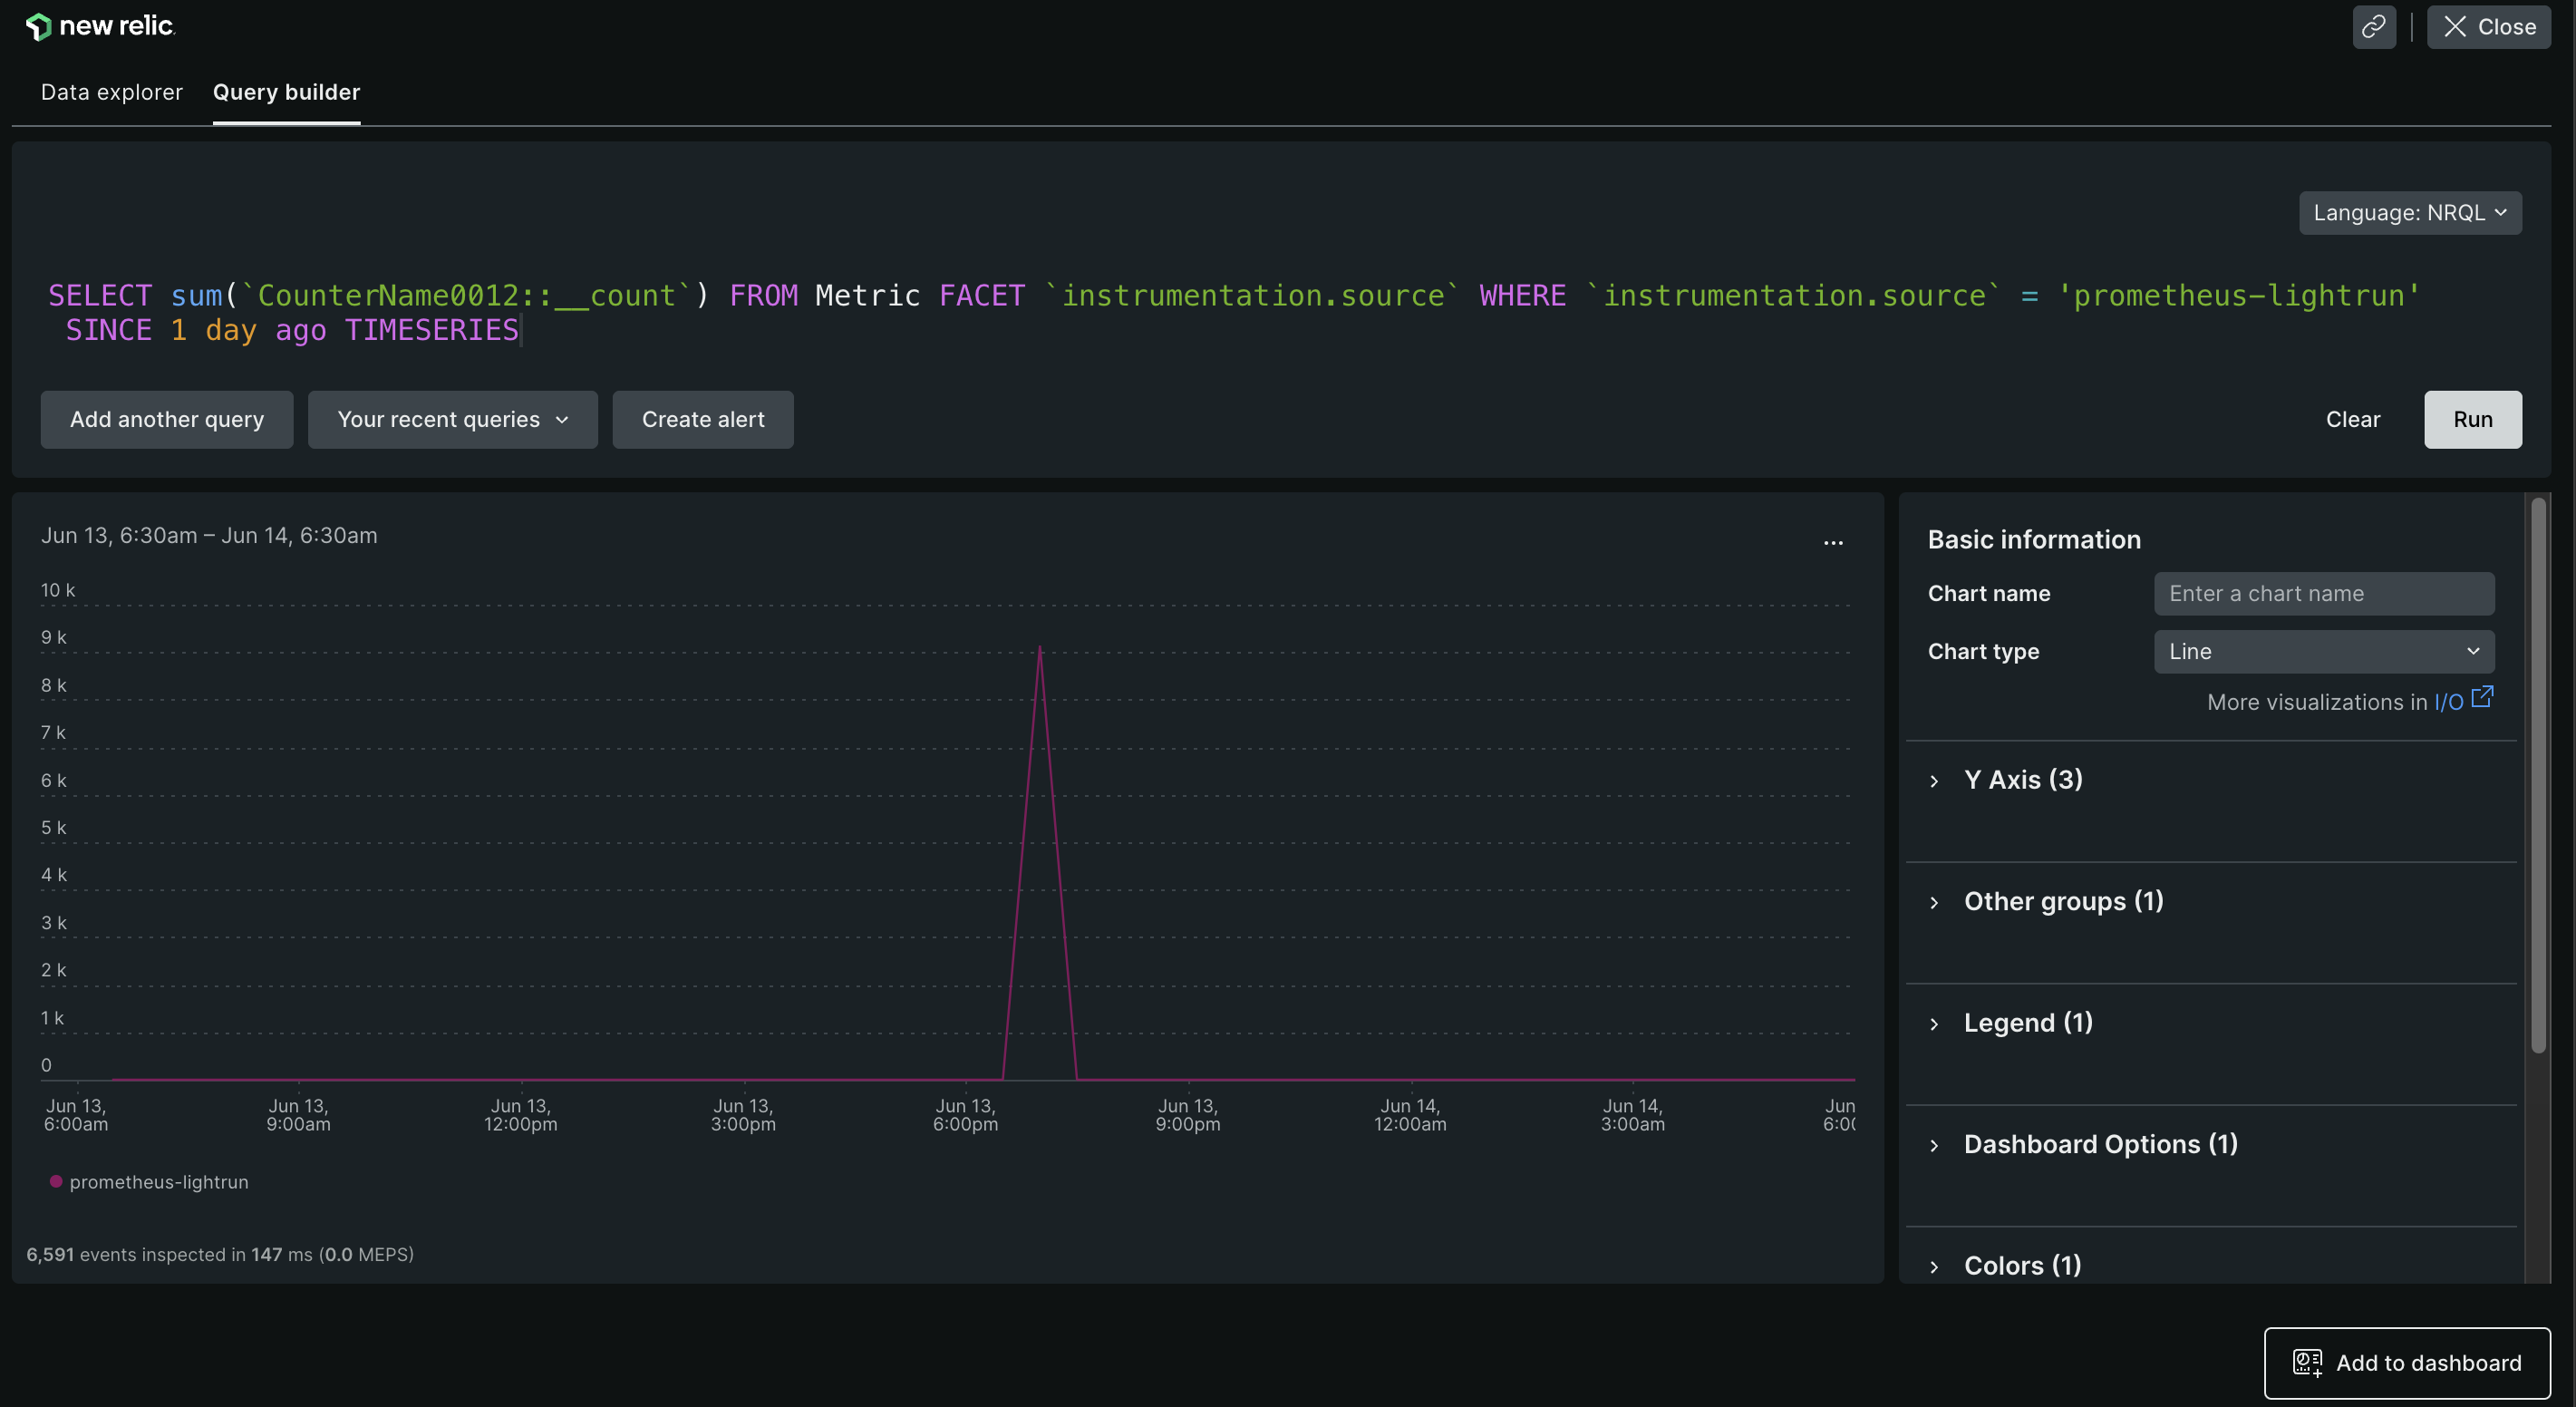Click the New Relic logo icon

pyautogui.click(x=38, y=27)
